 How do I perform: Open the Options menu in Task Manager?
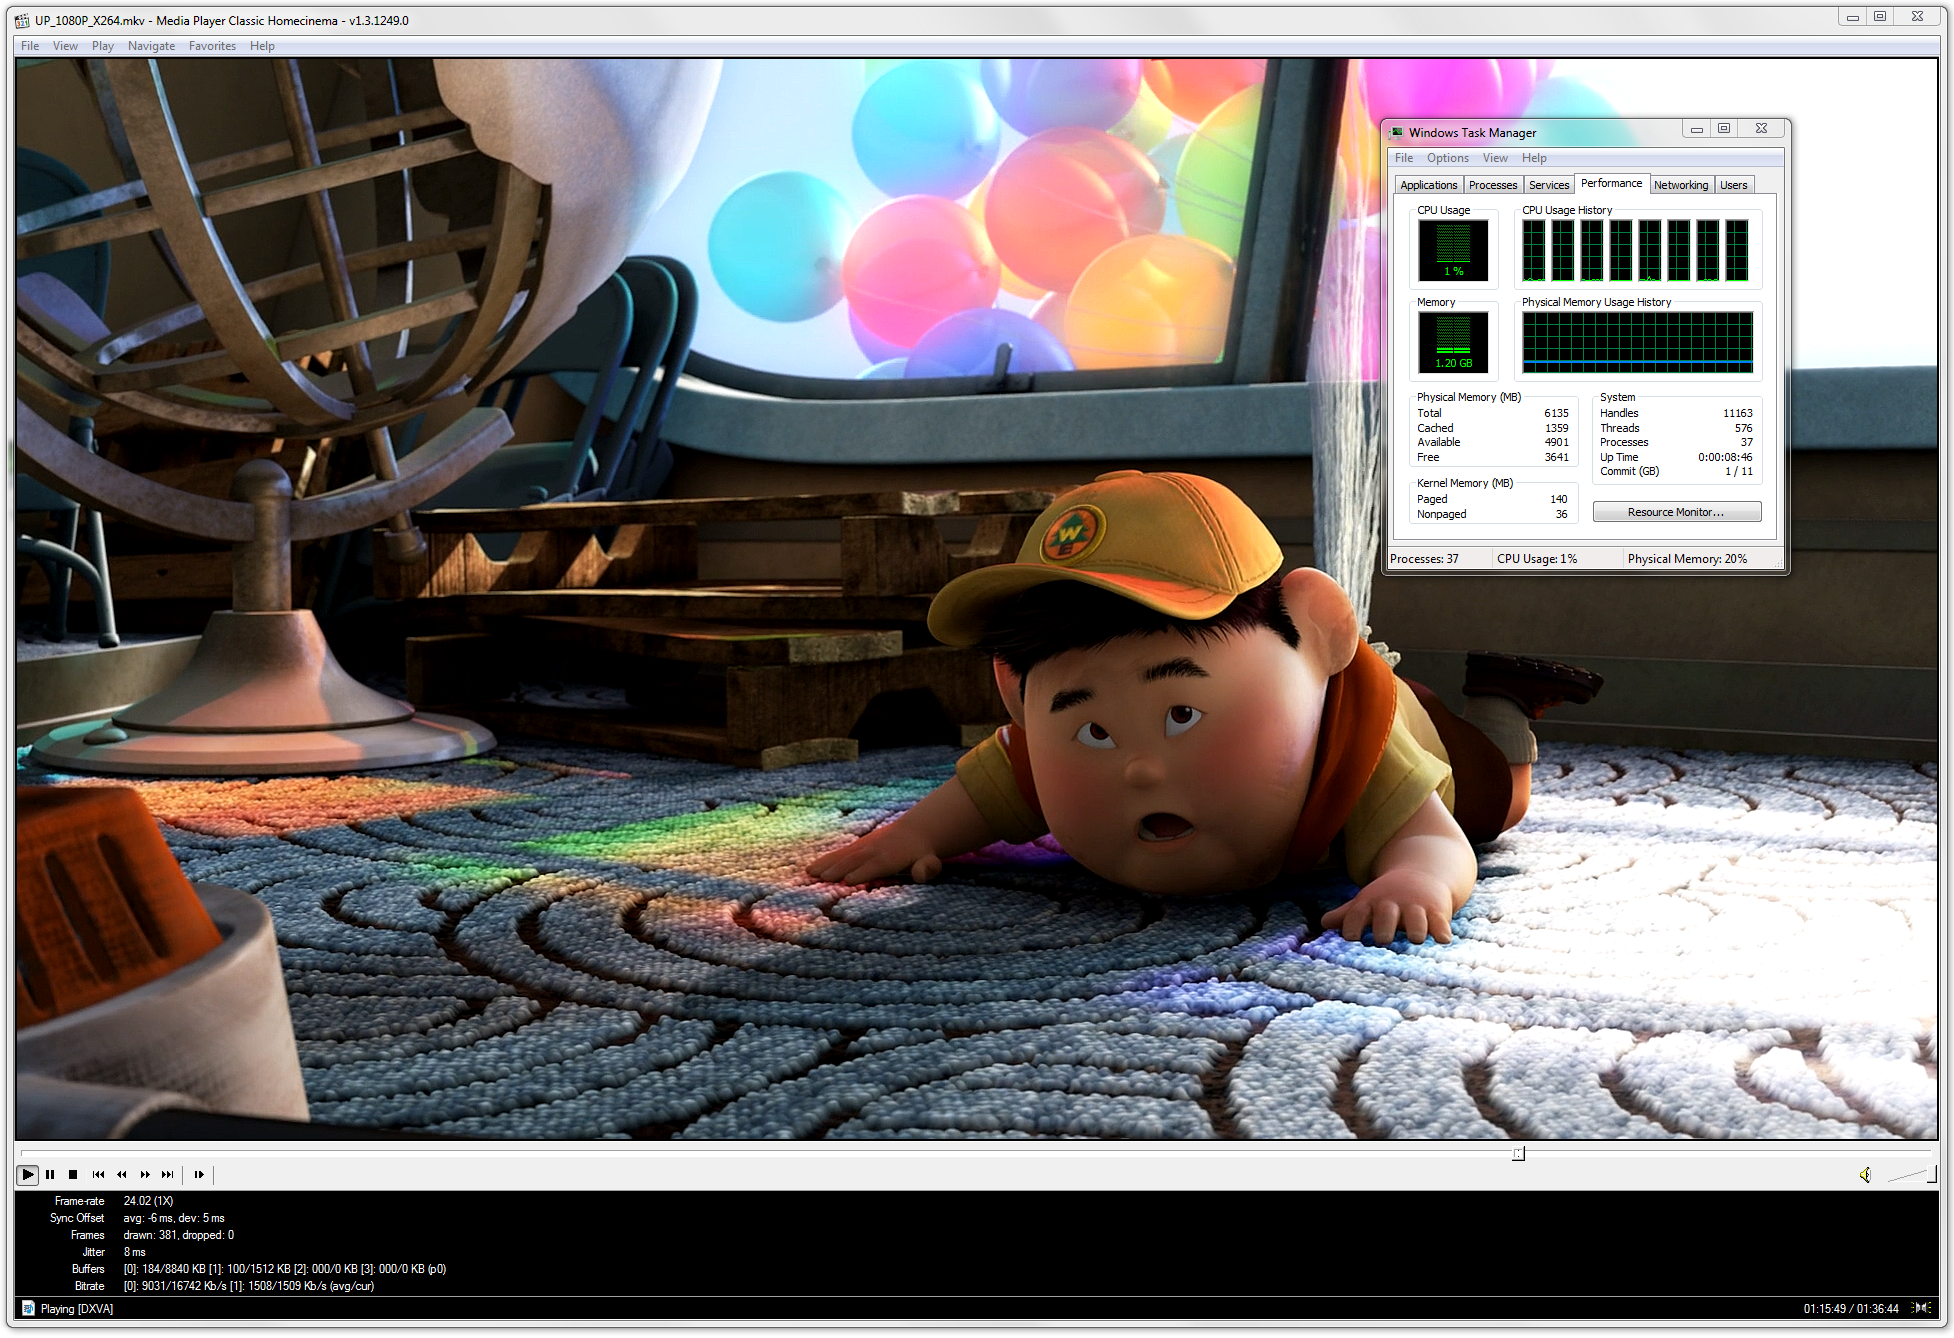pos(1447,158)
